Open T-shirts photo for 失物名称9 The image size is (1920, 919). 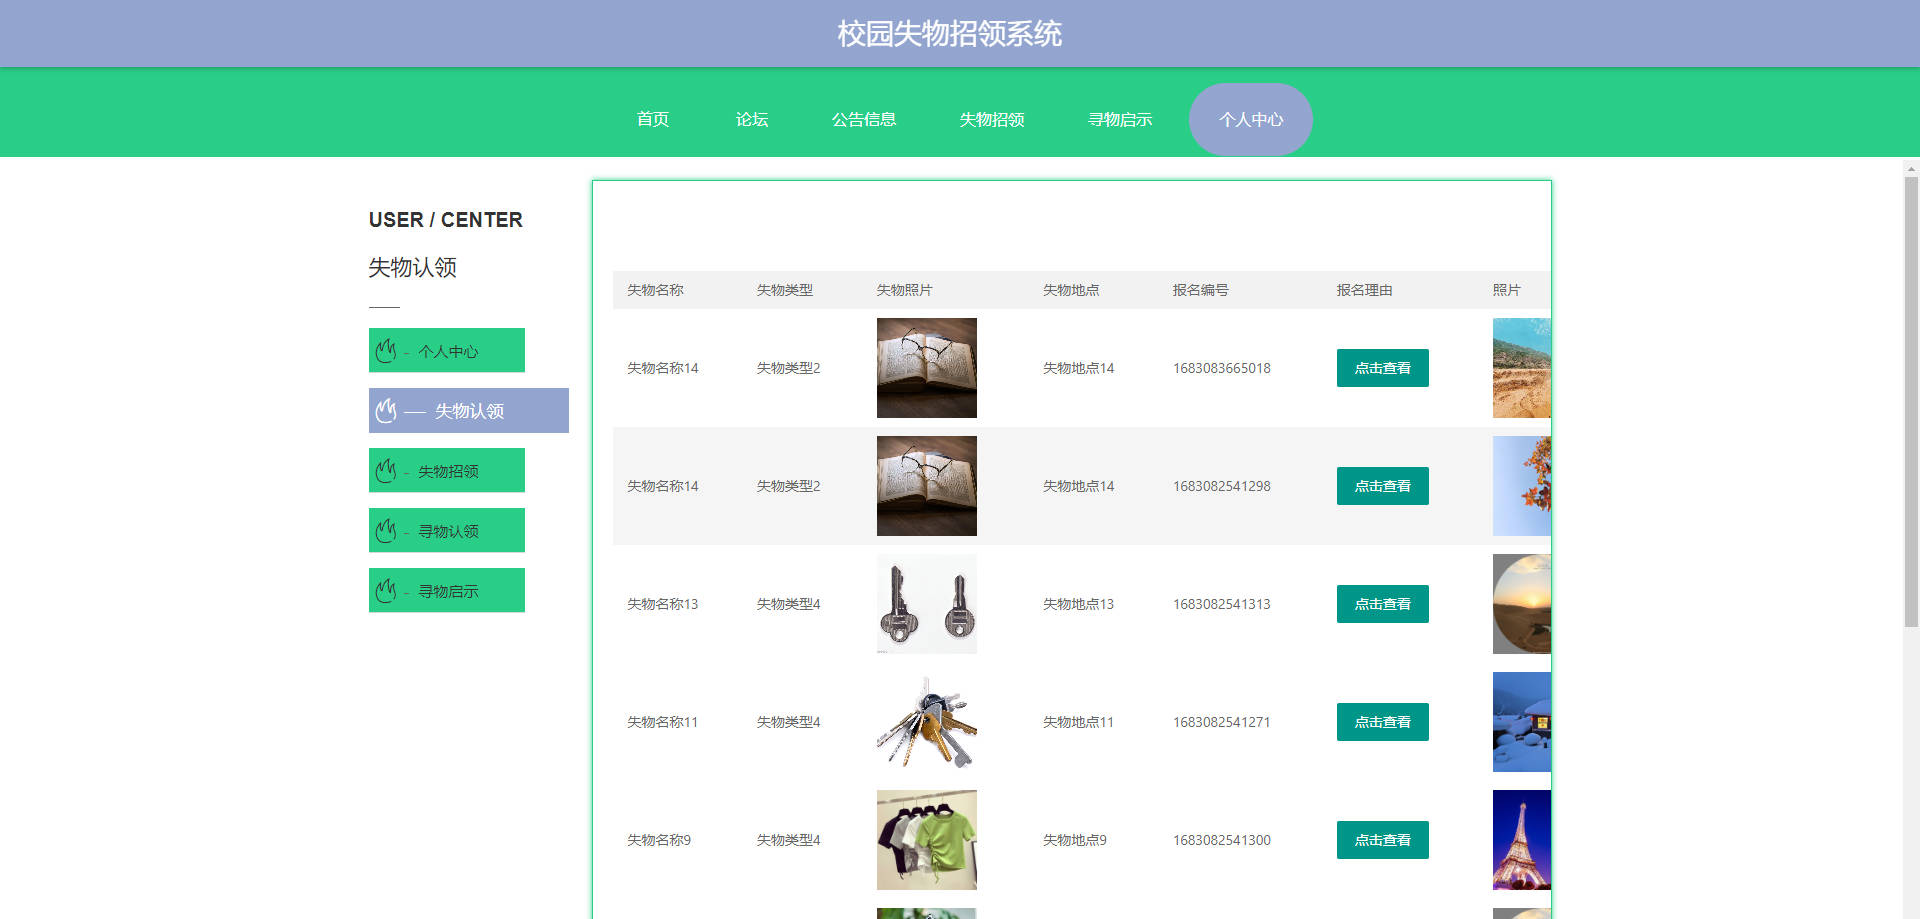[x=927, y=840]
